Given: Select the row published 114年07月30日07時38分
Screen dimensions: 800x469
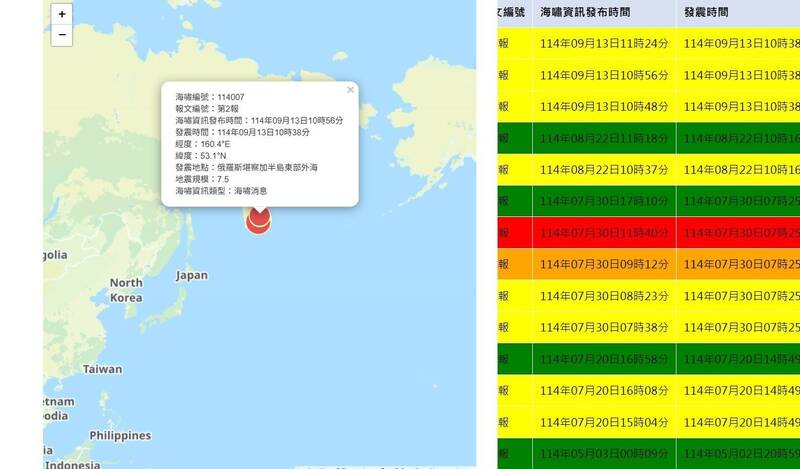Looking at the screenshot, I should click(x=648, y=327).
